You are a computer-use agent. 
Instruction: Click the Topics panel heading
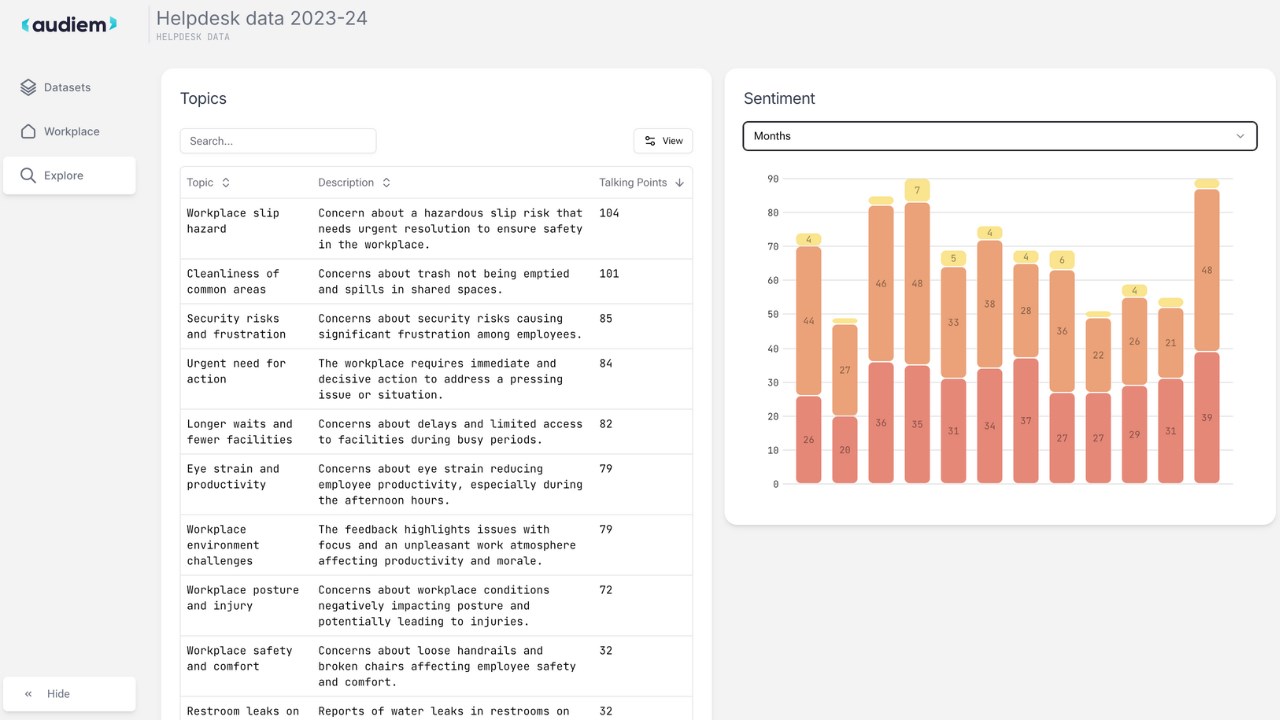(203, 98)
